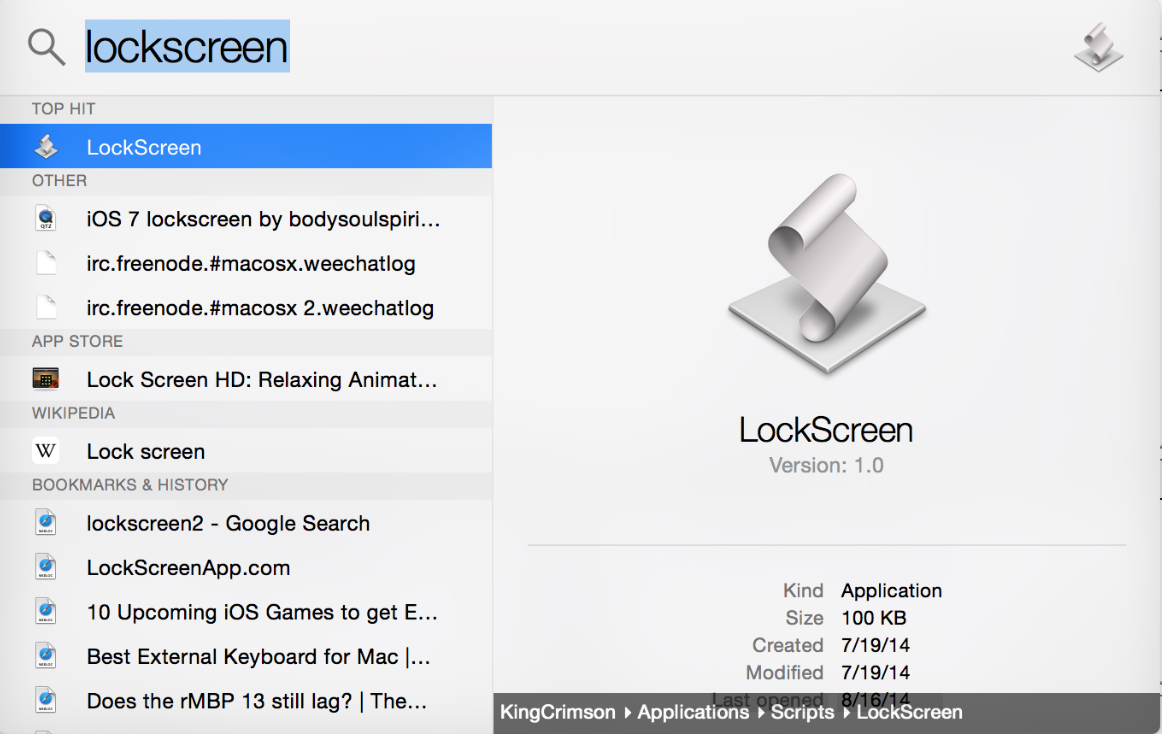Click the Size value 100 KB
The height and width of the screenshot is (734, 1162).
tap(874, 618)
